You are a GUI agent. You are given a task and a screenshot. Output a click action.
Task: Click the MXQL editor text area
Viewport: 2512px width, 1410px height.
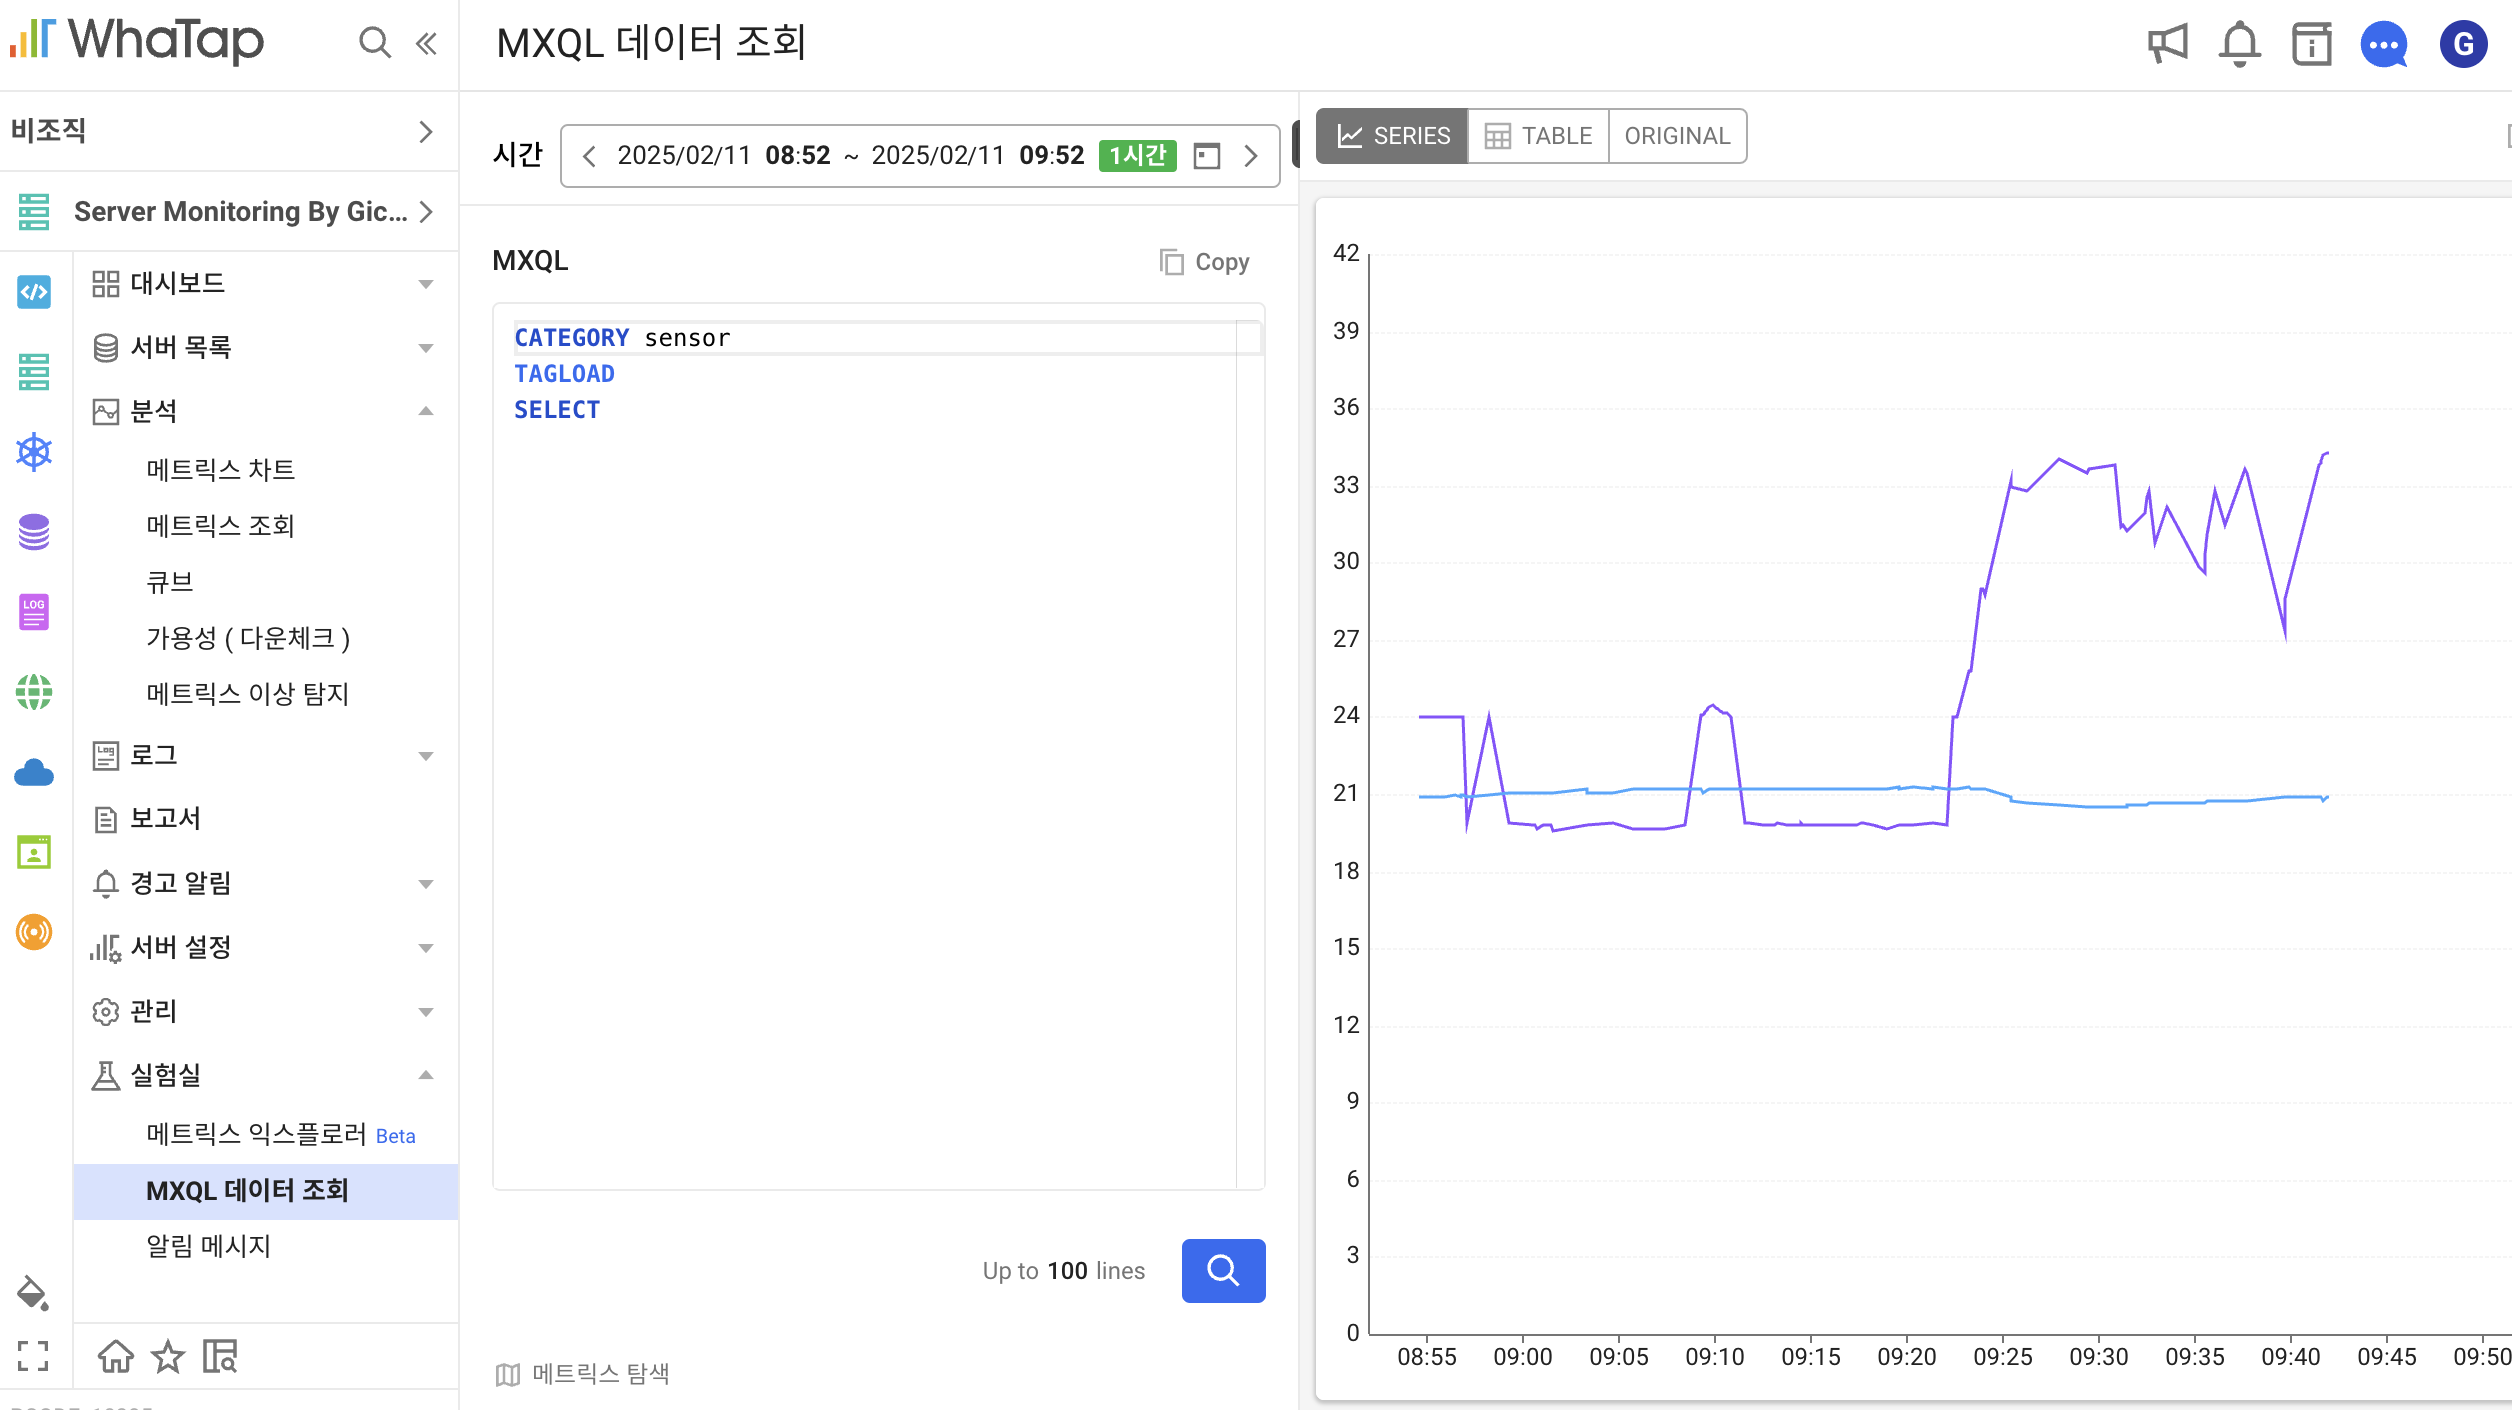click(x=878, y=747)
